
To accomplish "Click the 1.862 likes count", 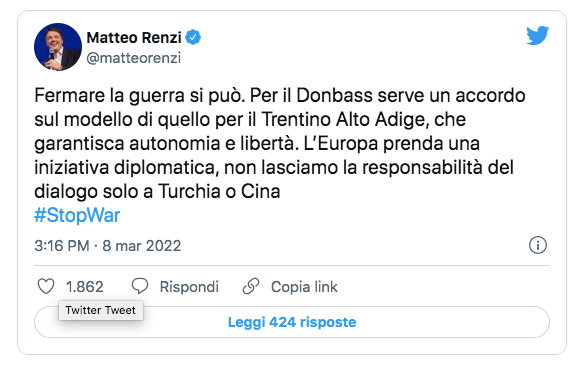I will [x=85, y=287].
